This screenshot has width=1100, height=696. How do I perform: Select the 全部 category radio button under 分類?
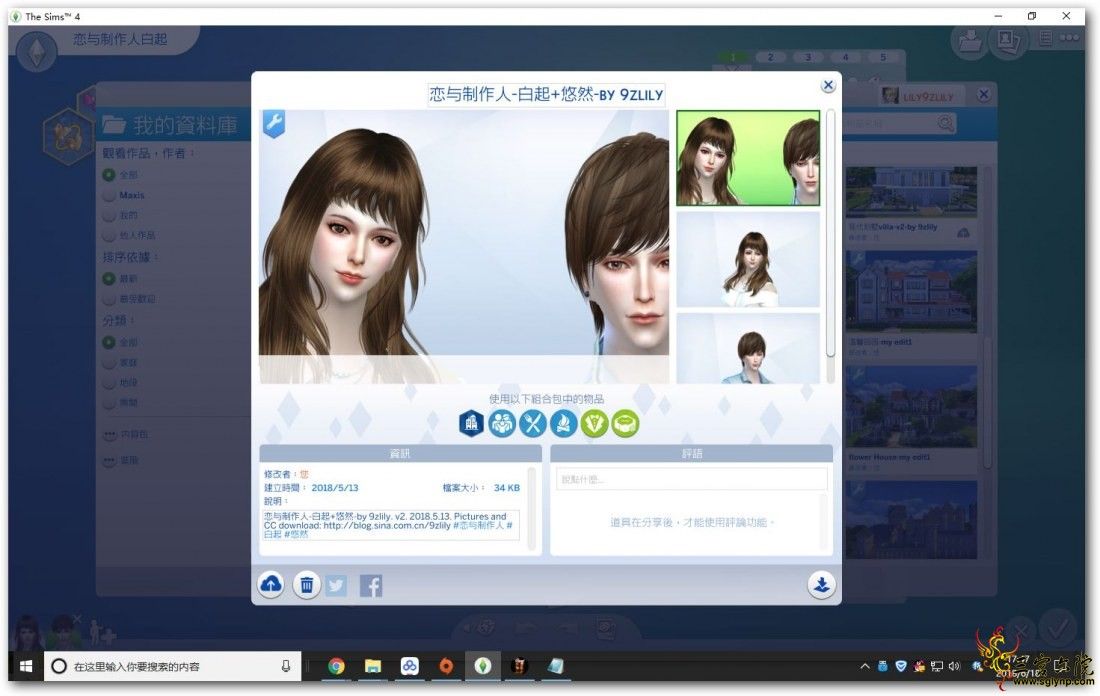109,342
